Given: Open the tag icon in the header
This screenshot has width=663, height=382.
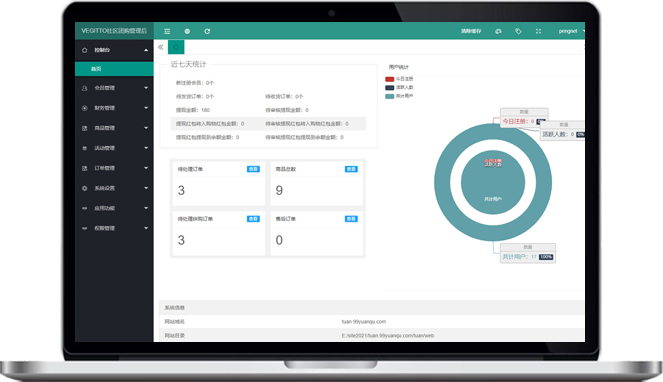Looking at the screenshot, I should coord(518,31).
